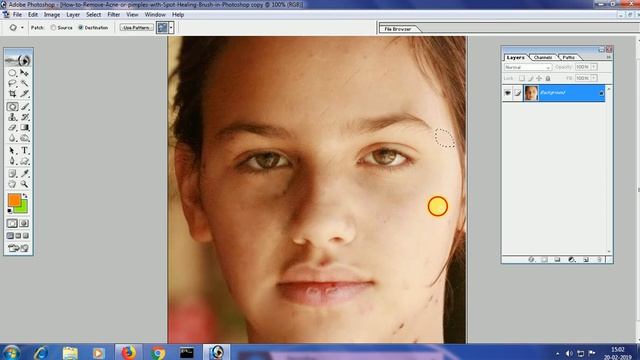Image resolution: width=640 pixels, height=360 pixels.
Task: Select the Notes tool
Action: click(x=12, y=173)
